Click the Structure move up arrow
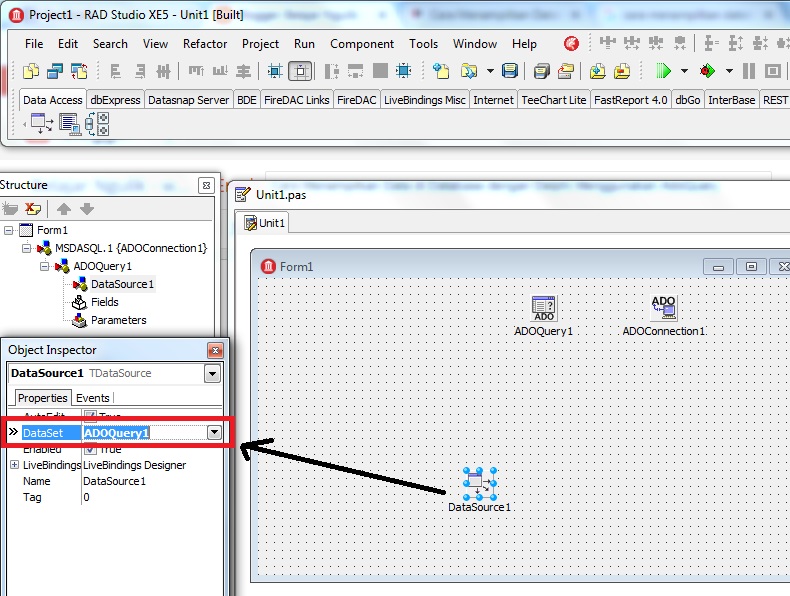790x596 pixels. tap(63, 209)
